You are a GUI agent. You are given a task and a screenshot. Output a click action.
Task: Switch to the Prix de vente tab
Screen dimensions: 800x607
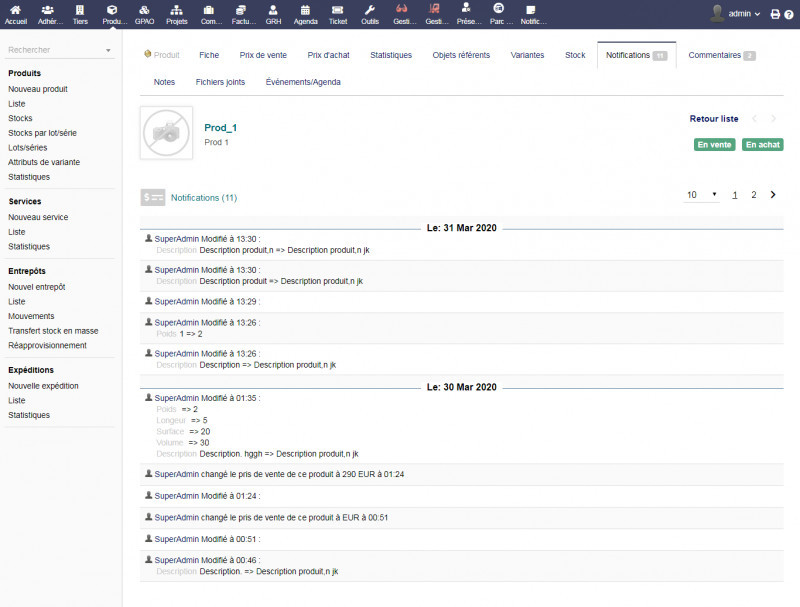263,55
